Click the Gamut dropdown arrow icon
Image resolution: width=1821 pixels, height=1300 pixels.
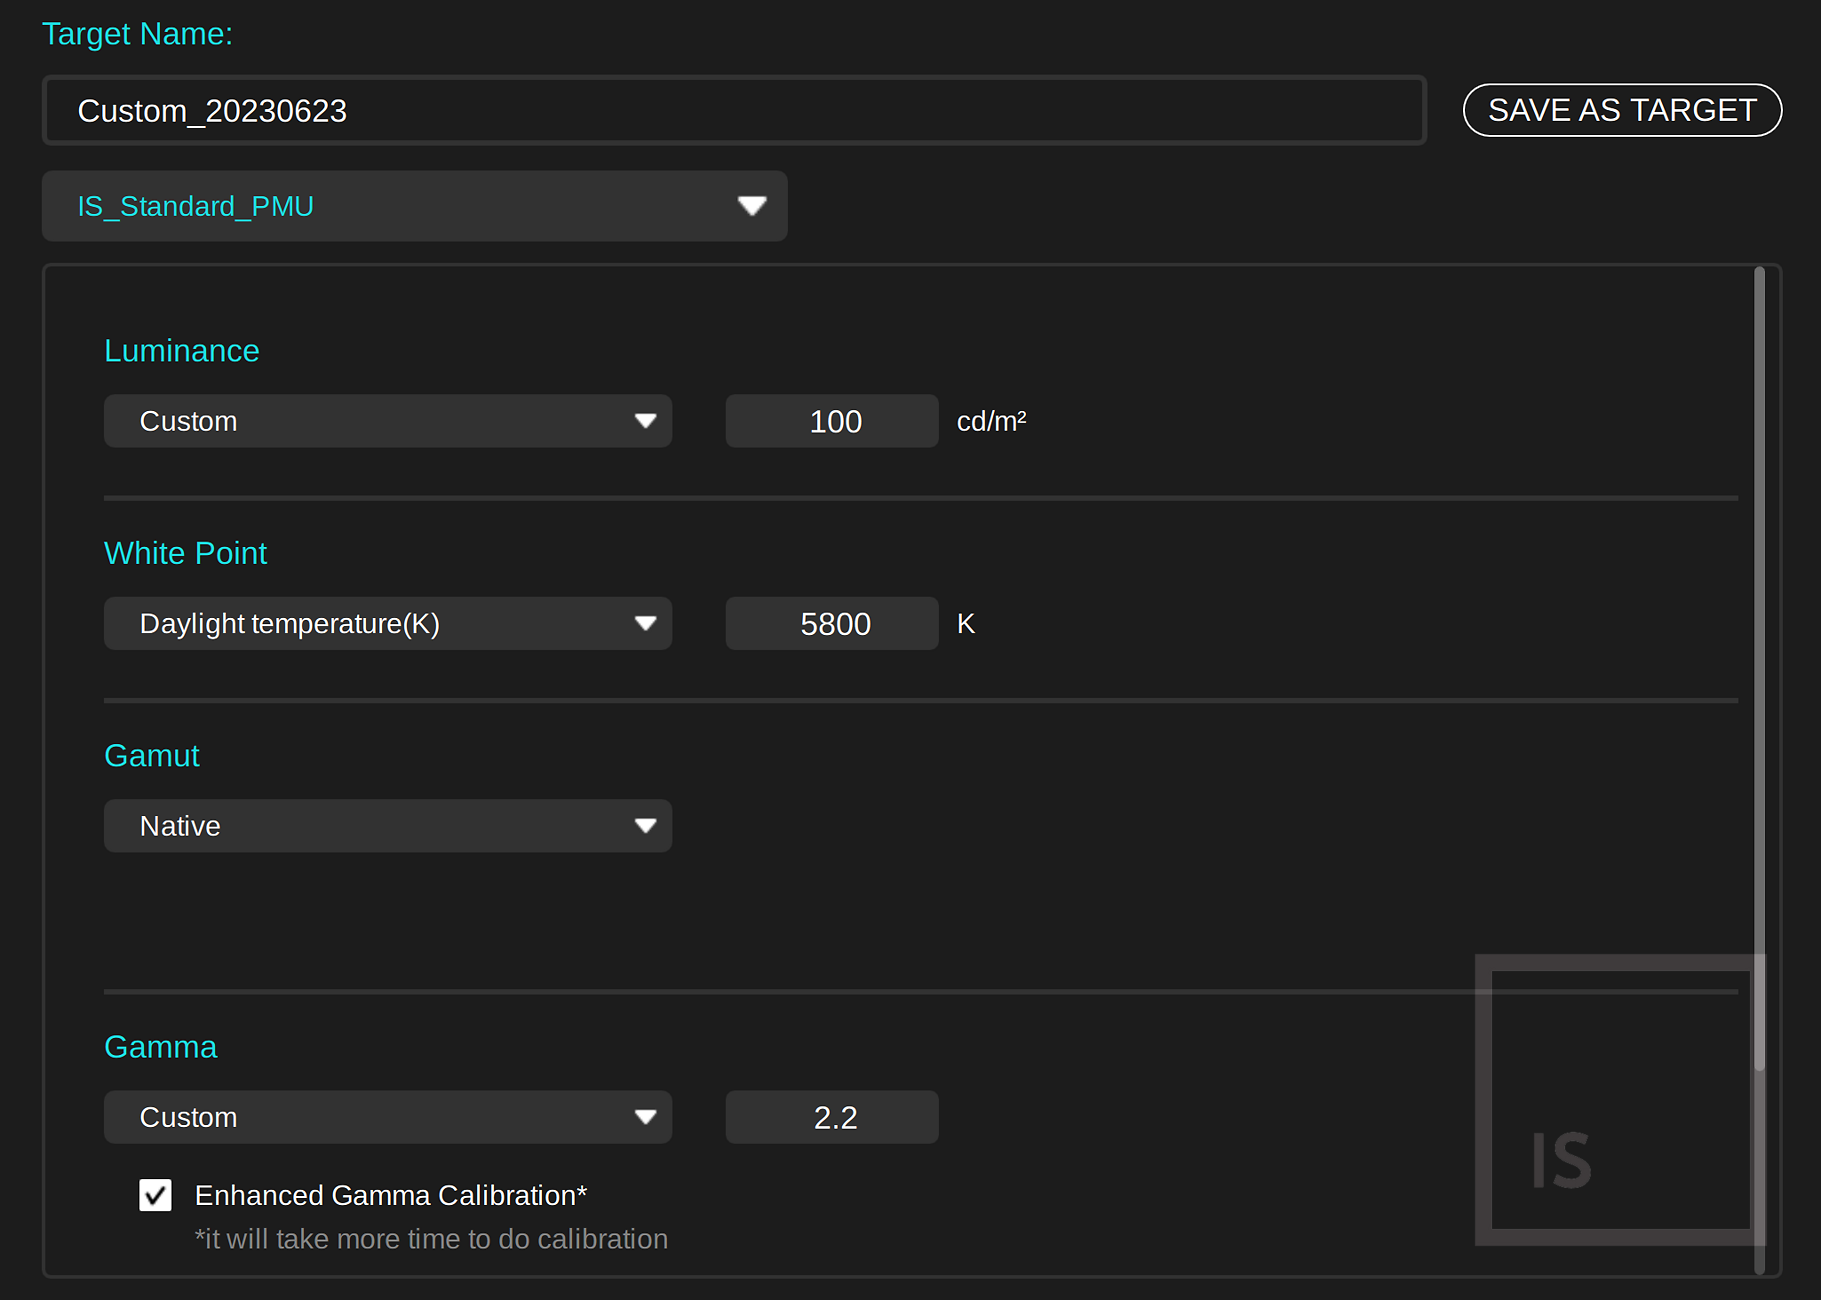pyautogui.click(x=645, y=826)
